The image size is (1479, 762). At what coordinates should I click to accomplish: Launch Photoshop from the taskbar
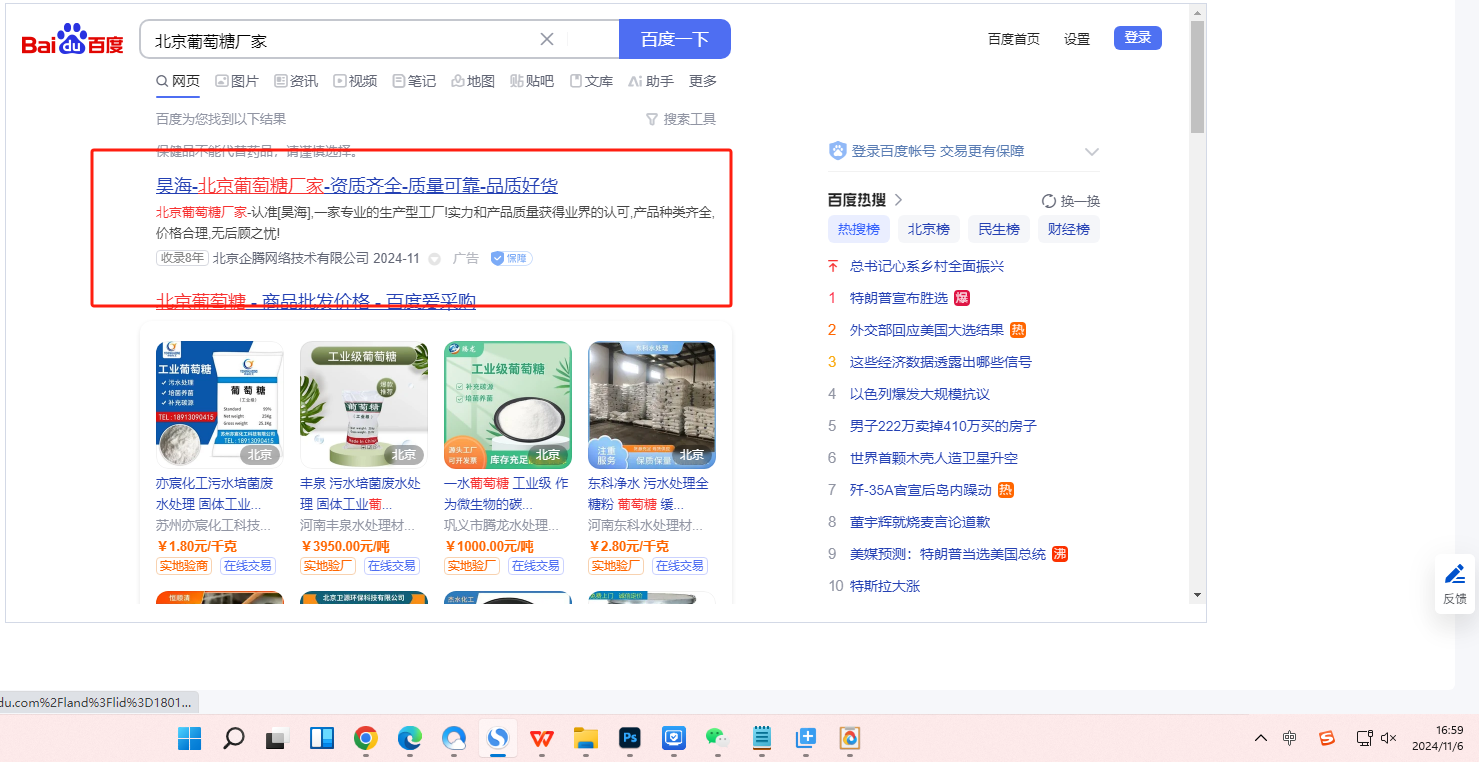630,739
